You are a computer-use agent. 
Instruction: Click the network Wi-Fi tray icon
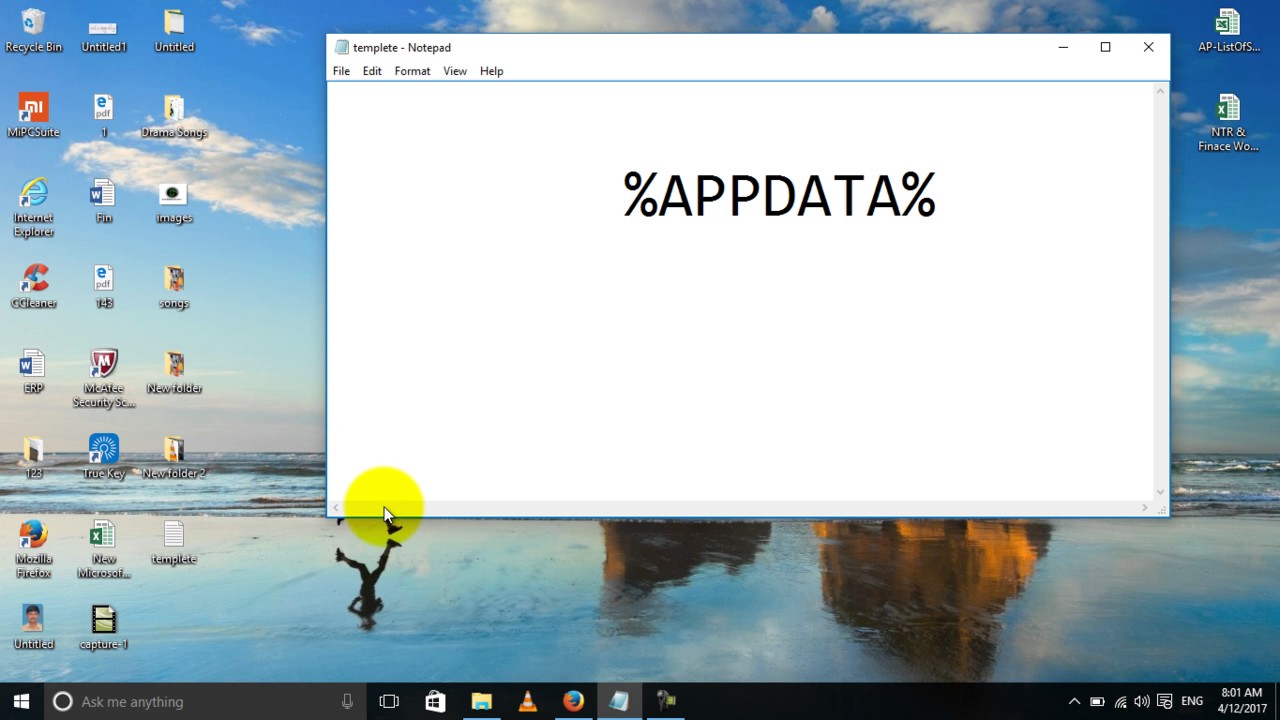1120,701
